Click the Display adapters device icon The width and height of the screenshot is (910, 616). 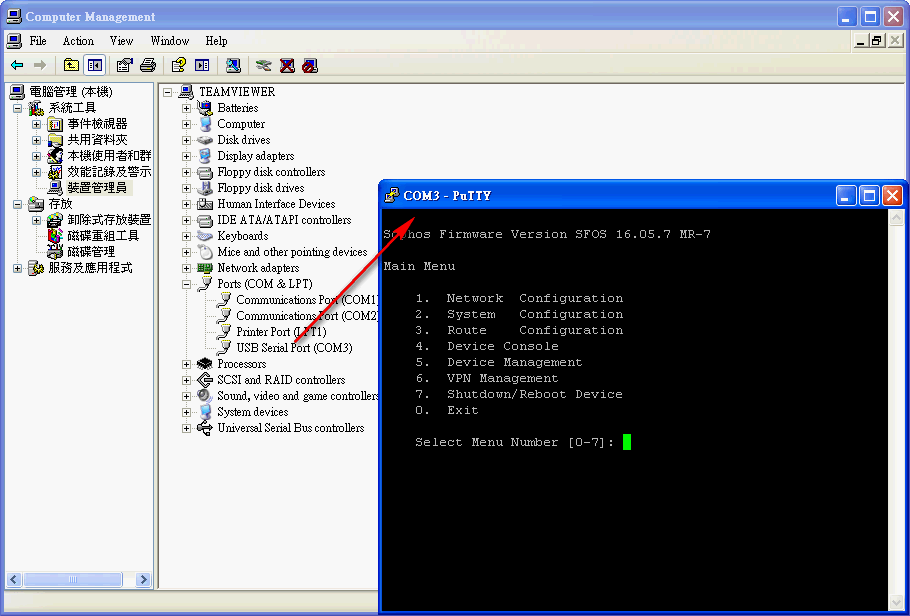pos(204,156)
